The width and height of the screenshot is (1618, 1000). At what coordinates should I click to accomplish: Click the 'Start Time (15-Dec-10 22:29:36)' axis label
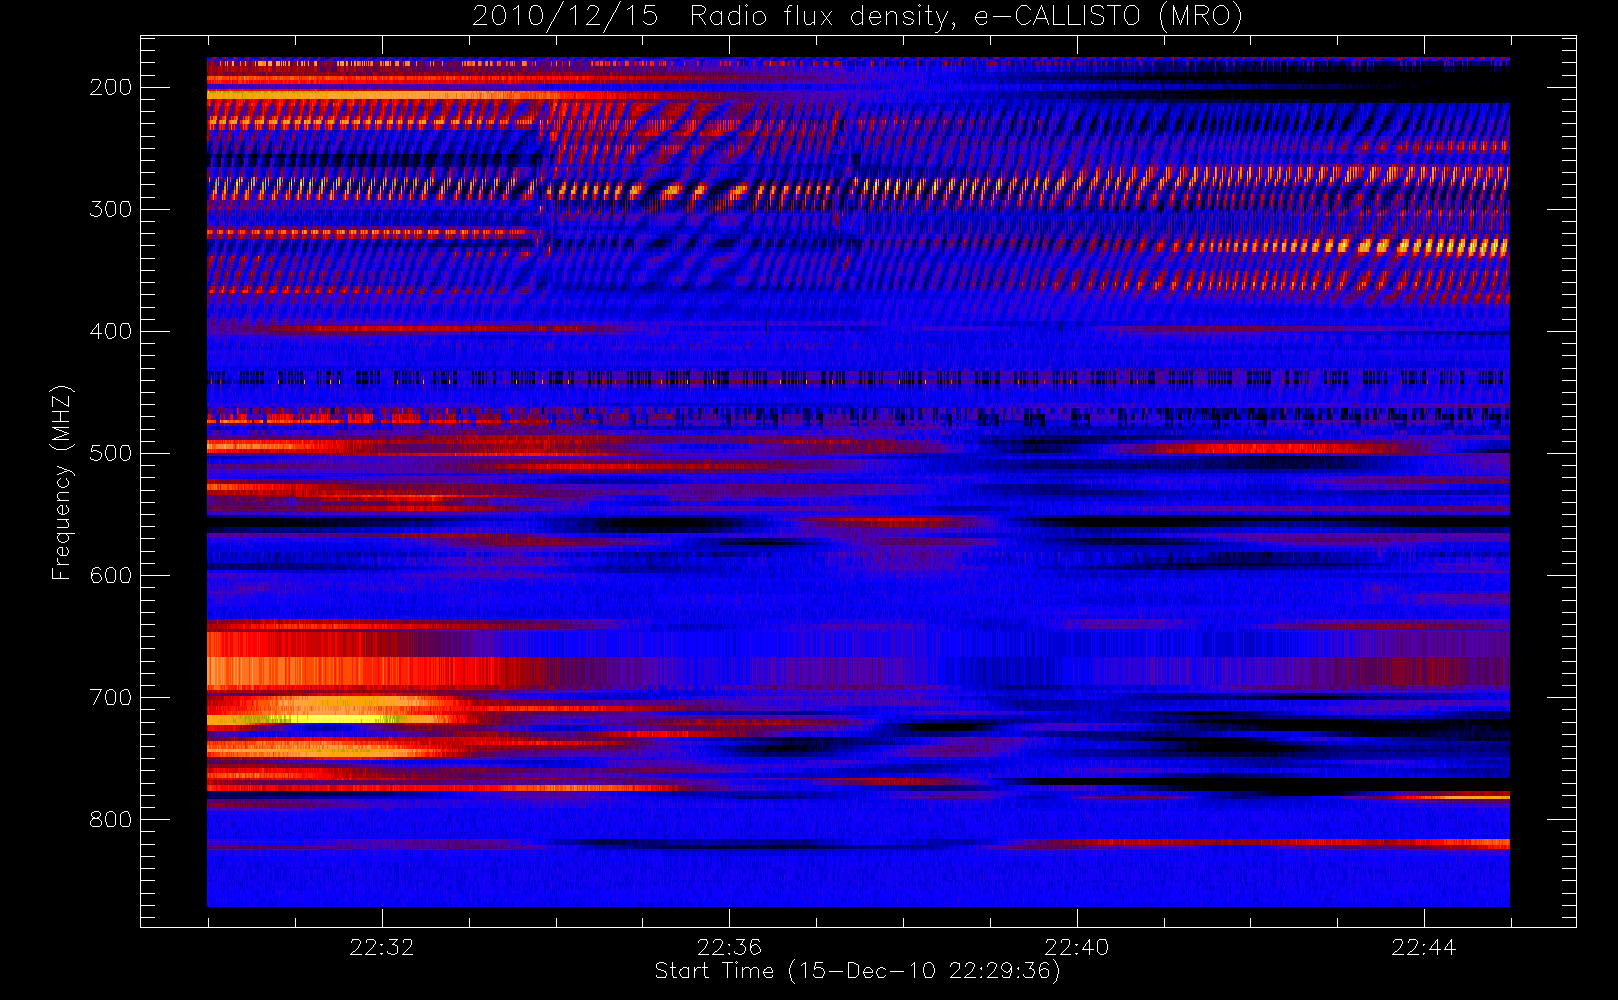pos(857,971)
